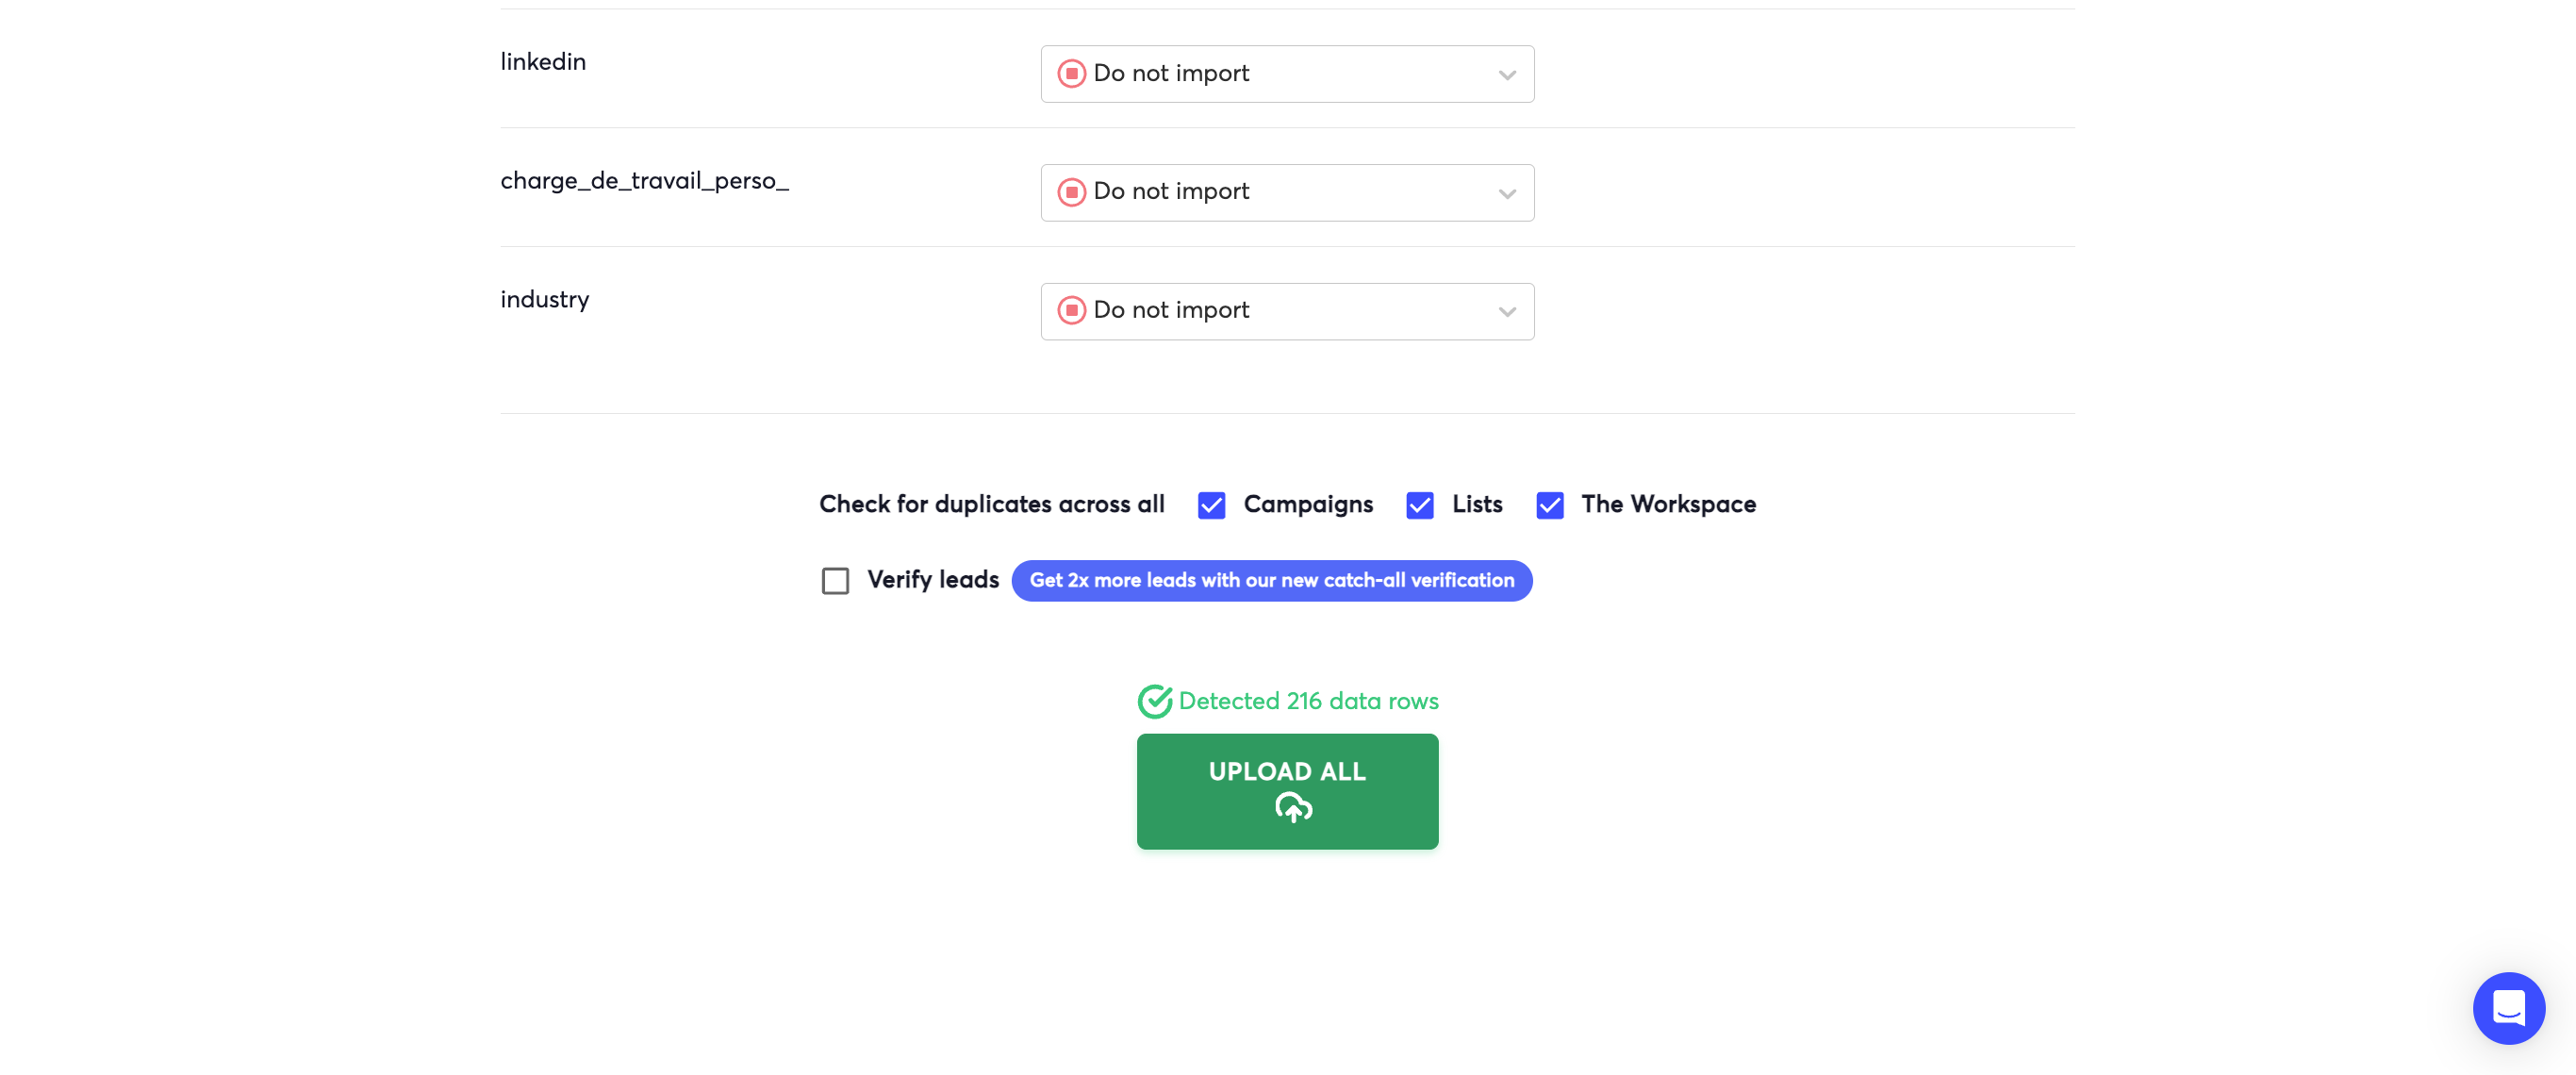Open the chat support widget
Viewport: 2576px width, 1075px height.
click(2508, 1008)
